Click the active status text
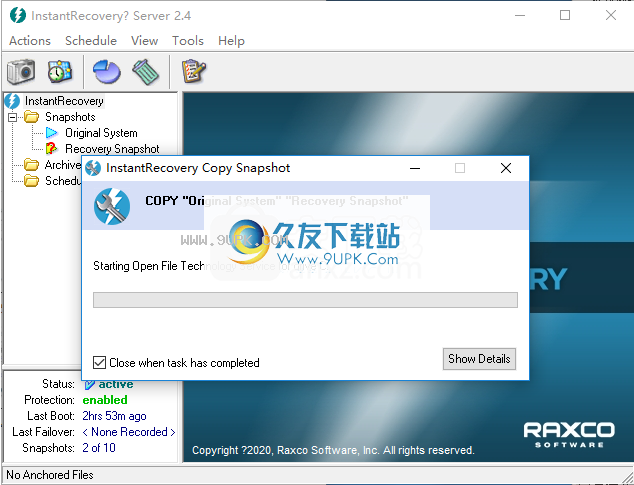634x485 pixels. 116,384
